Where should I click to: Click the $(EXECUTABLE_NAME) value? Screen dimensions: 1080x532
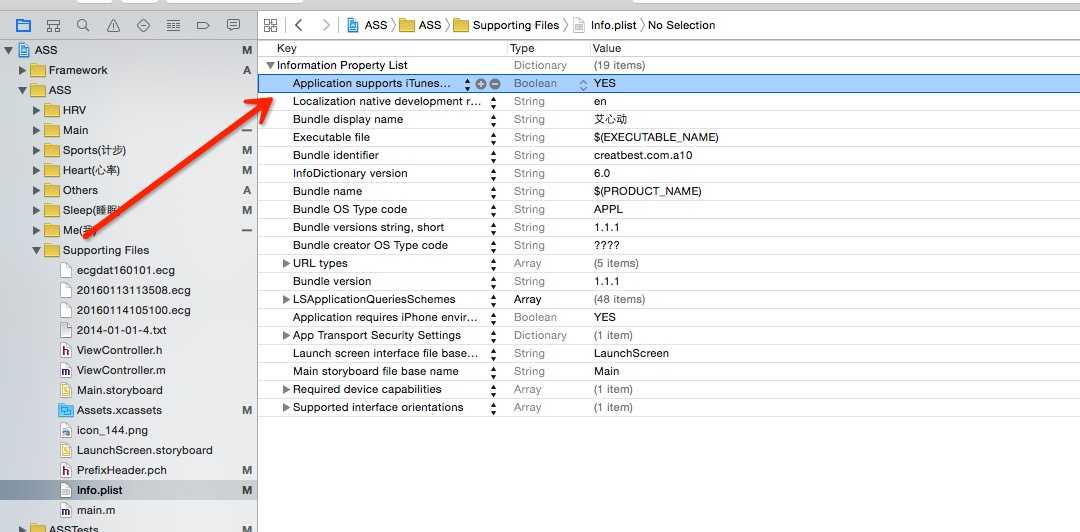[656, 137]
